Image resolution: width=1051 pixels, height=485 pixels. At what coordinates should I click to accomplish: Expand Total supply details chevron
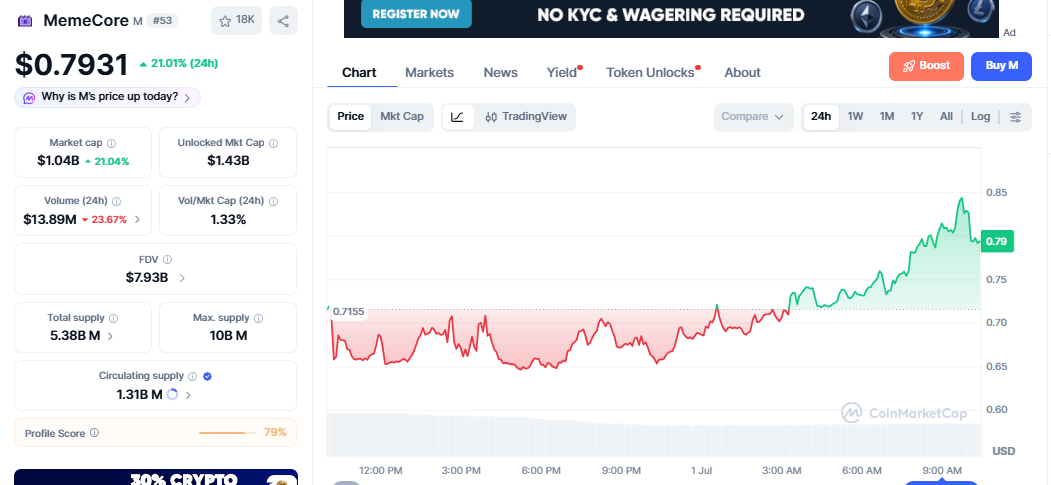(111, 336)
